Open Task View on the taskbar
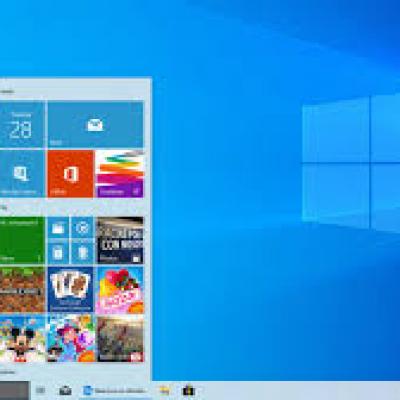Screen dimensions: 400x400 pyautogui.click(x=41, y=390)
